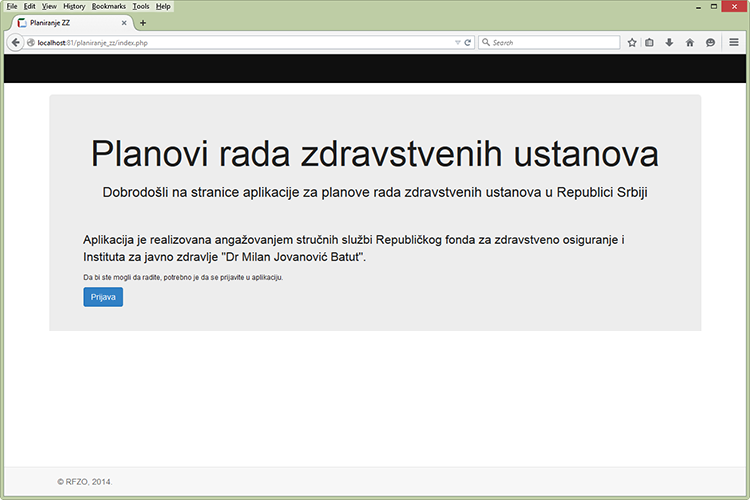The image size is (750, 500).
Task: Open a new tab with plus button
Action: (x=143, y=23)
